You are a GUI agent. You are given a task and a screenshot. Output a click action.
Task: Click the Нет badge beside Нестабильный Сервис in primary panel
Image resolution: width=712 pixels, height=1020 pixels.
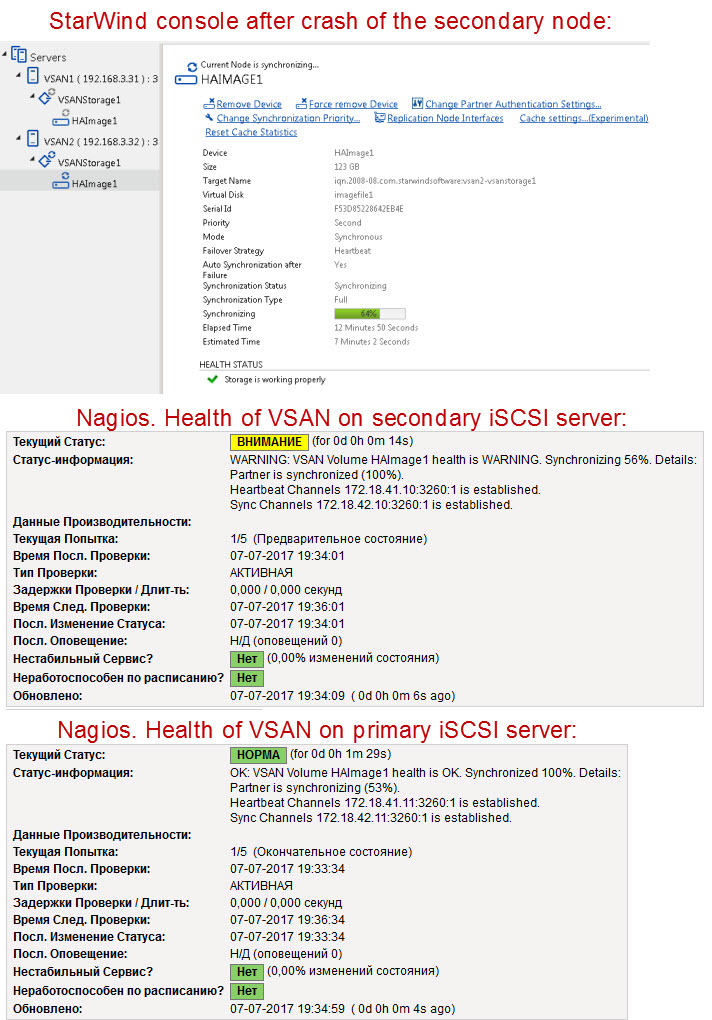pos(247,972)
